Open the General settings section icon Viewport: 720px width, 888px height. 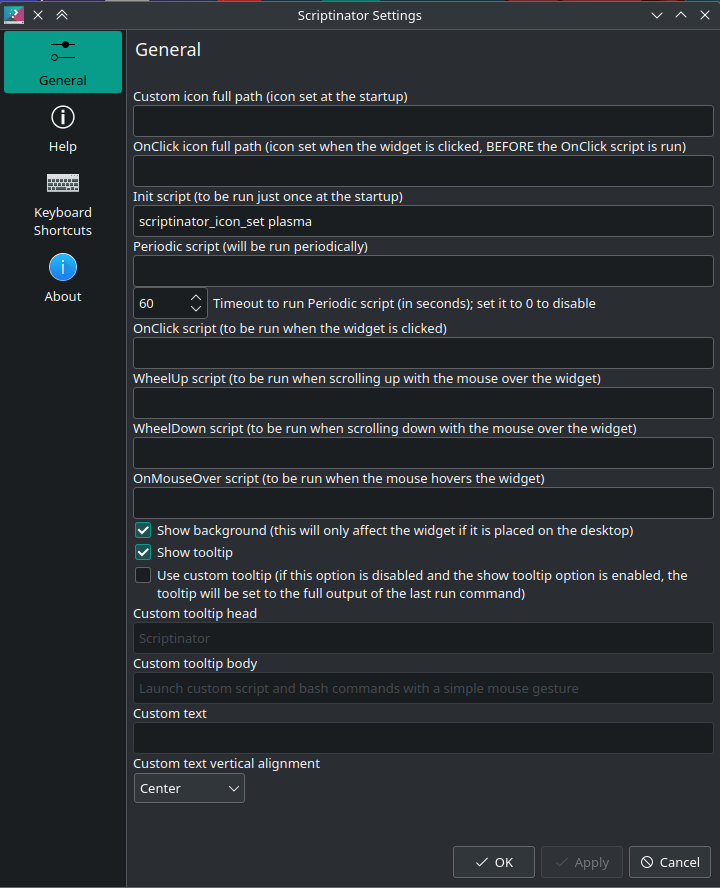63,52
